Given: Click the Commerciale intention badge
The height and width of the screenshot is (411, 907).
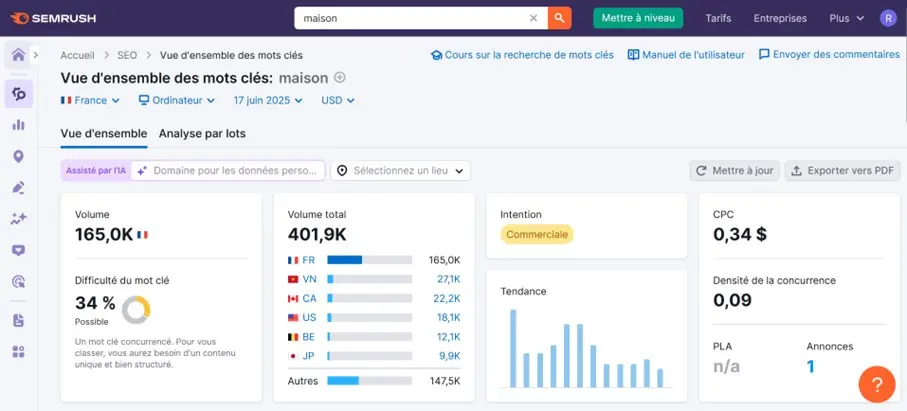Looking at the screenshot, I should pos(537,234).
